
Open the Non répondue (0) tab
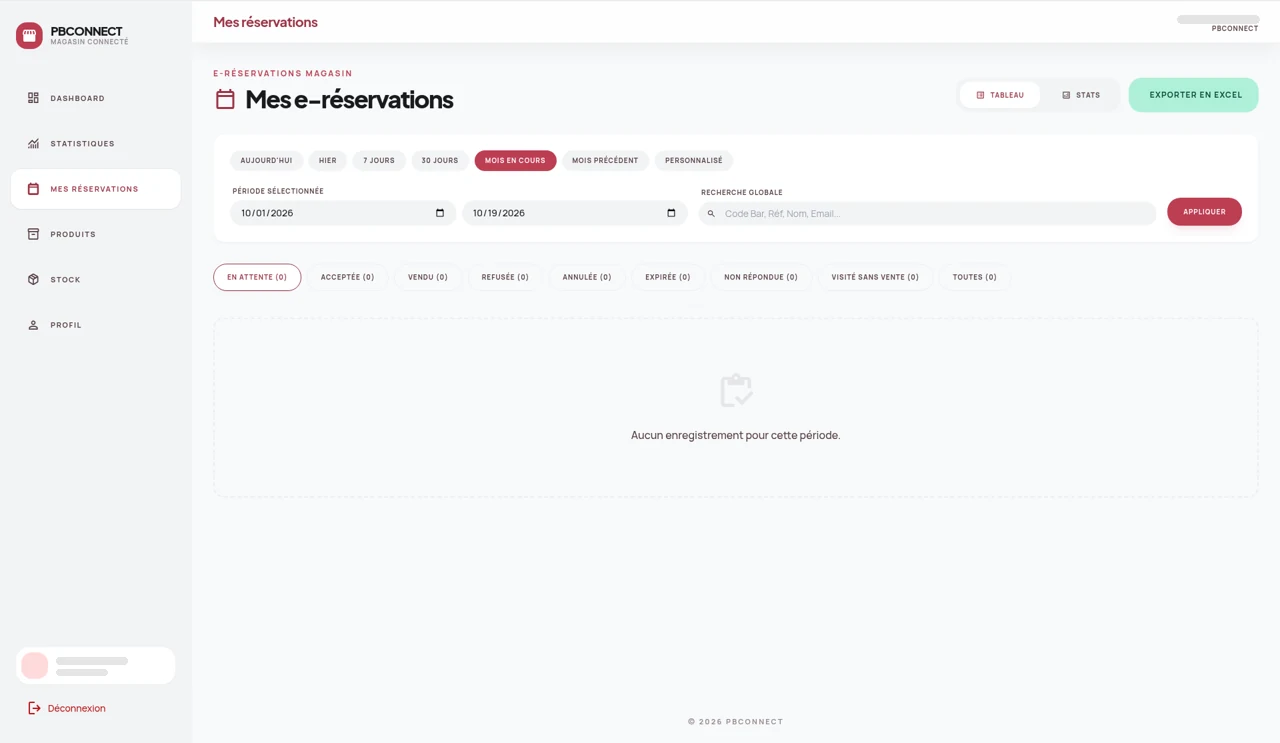pos(761,277)
